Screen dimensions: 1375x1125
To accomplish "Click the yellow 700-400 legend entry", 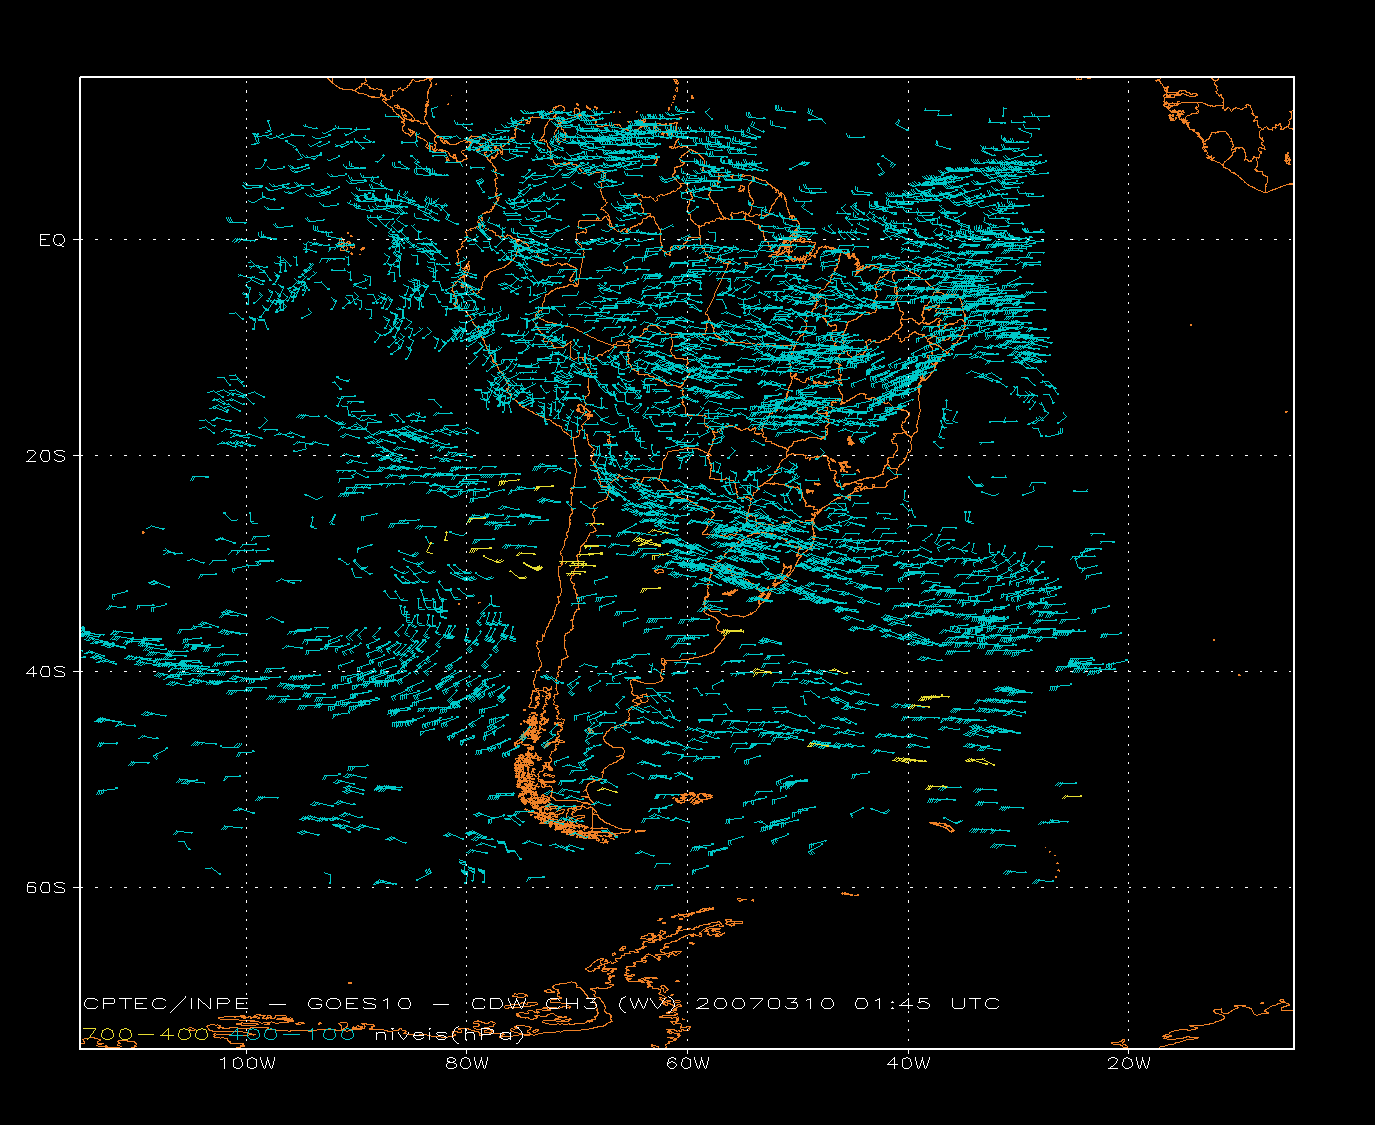I will click(145, 1035).
